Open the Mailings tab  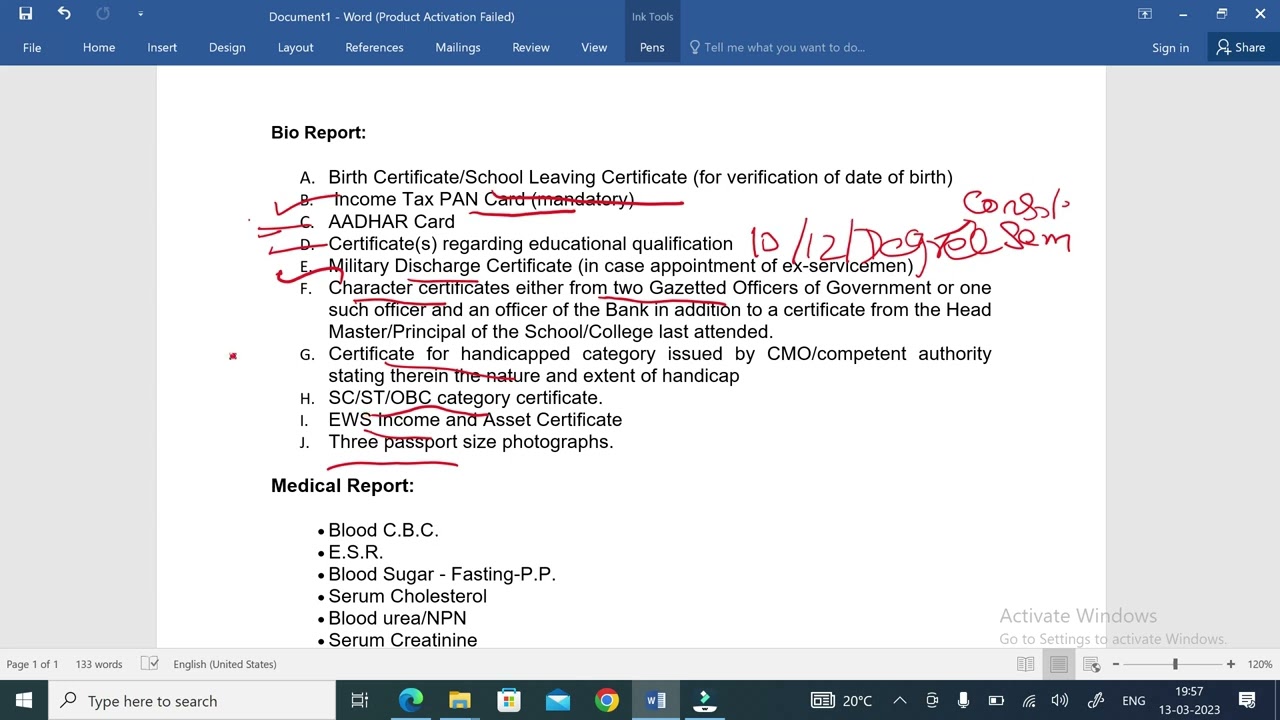tap(457, 47)
